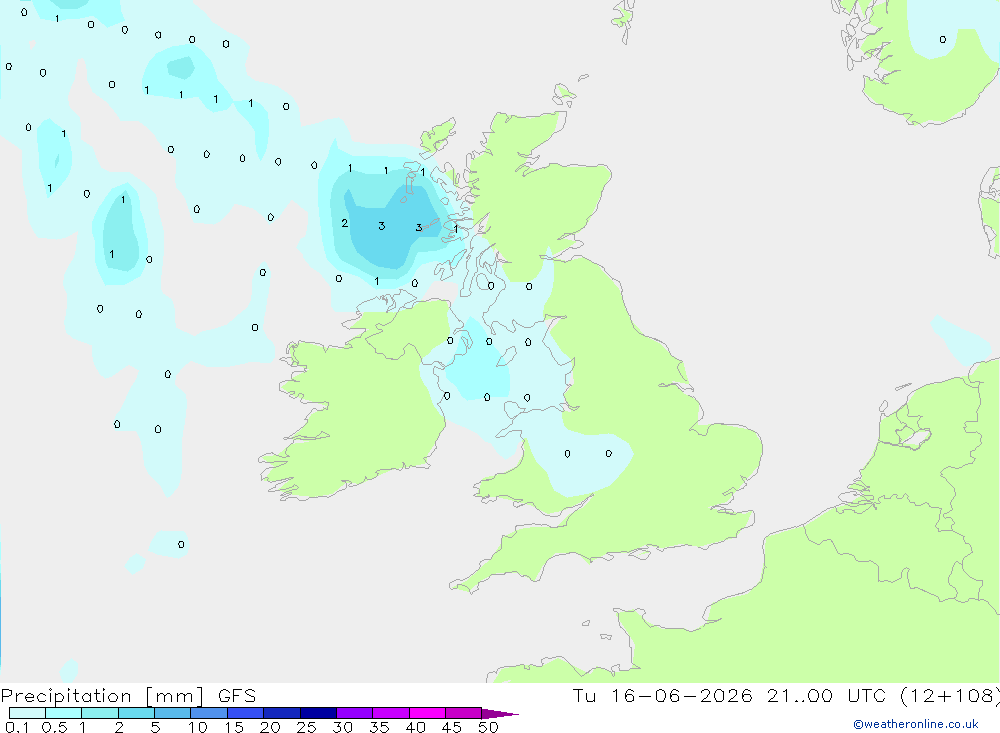
Task: Click the "0.1" legend label
Action: pos(17,727)
